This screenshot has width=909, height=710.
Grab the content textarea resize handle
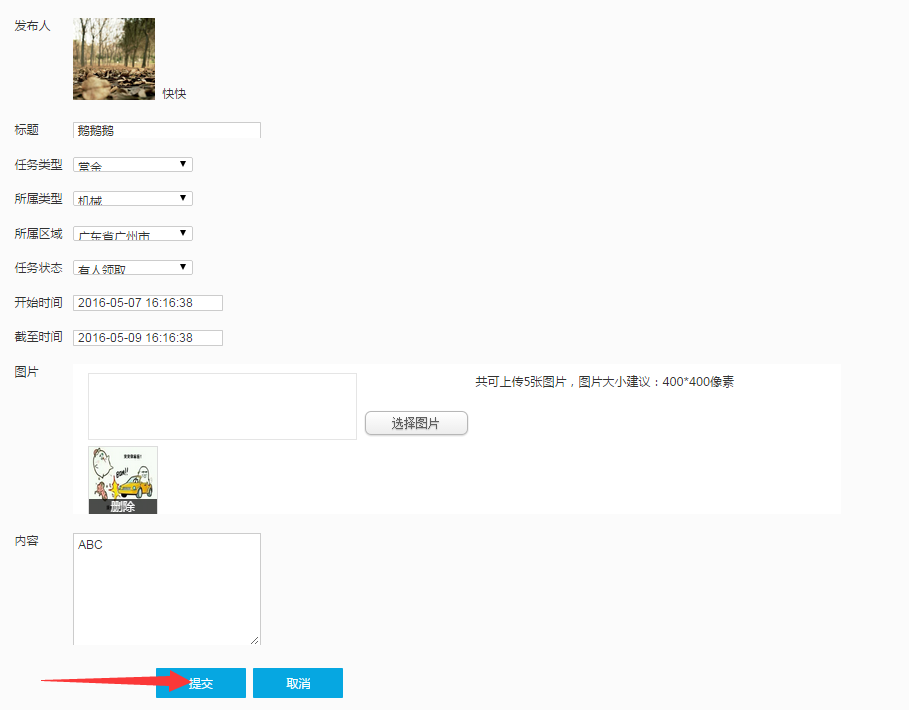[x=255, y=640]
